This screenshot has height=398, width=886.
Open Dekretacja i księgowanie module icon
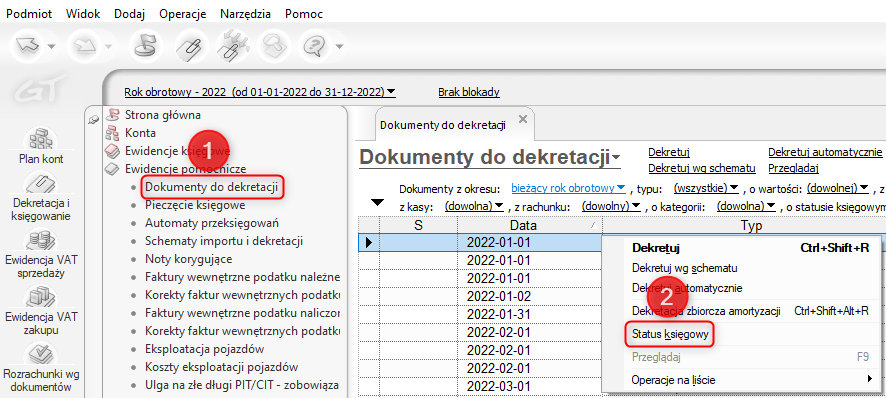coord(41,183)
